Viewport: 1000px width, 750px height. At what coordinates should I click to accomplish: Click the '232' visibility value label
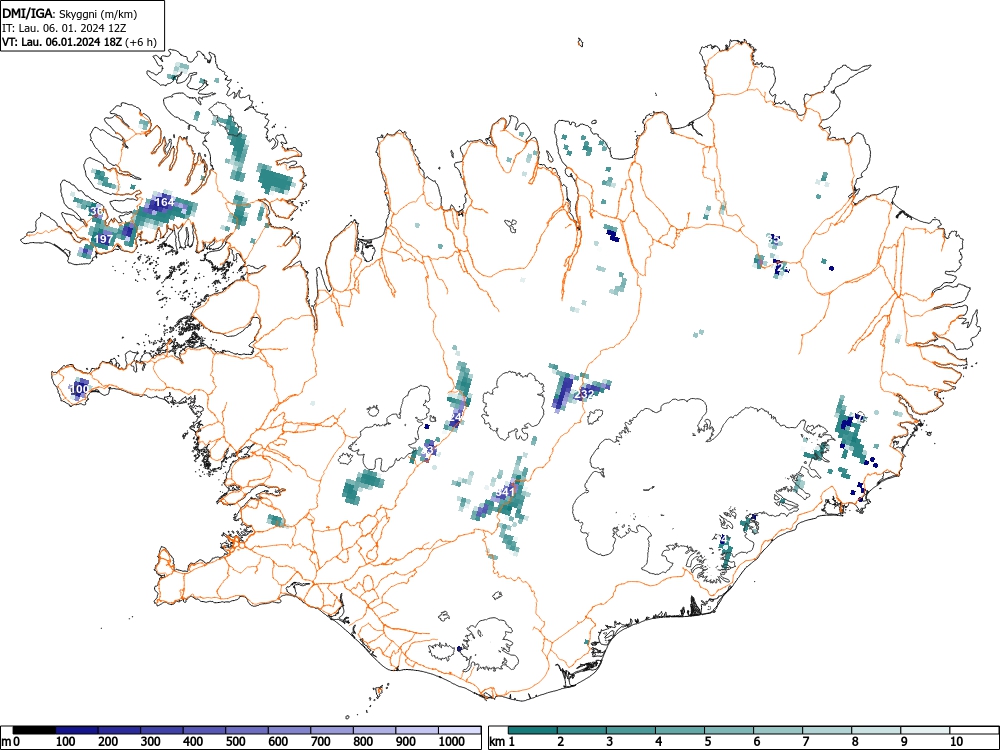point(584,395)
